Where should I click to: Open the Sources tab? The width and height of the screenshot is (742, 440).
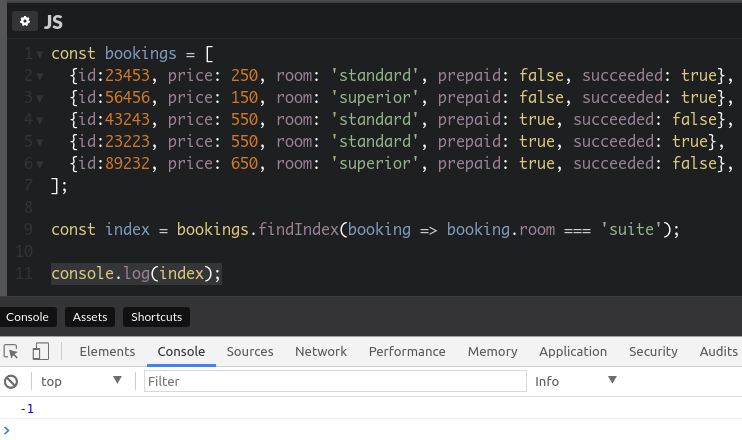click(x=250, y=352)
